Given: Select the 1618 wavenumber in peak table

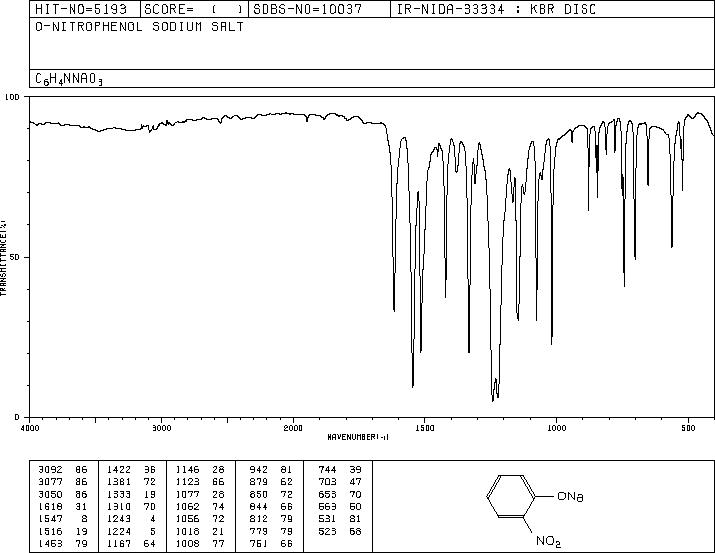Looking at the screenshot, I should (x=50, y=506).
